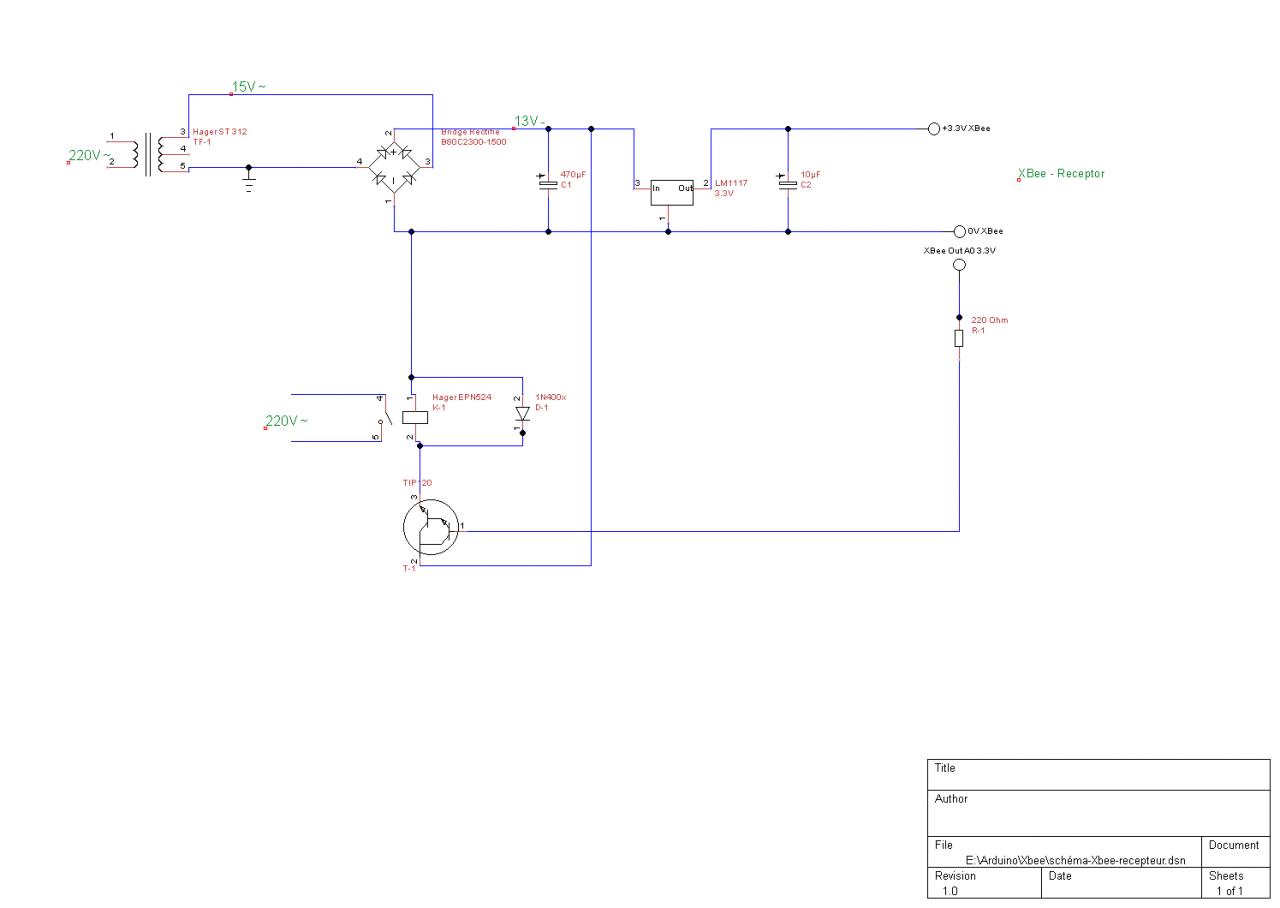Click the Date cell in title block
This screenshot has width=1280, height=908.
point(1120,882)
